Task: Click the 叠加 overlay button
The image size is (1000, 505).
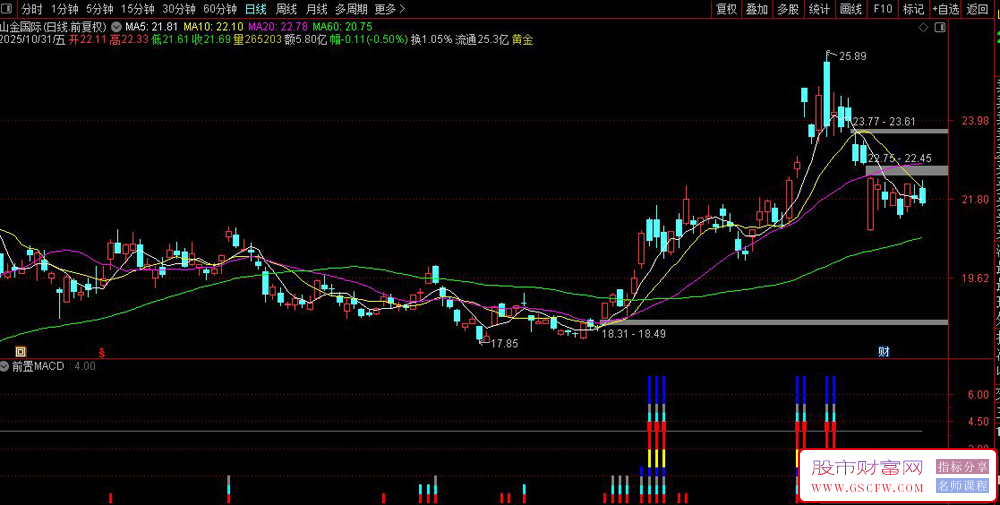Action: coord(757,9)
